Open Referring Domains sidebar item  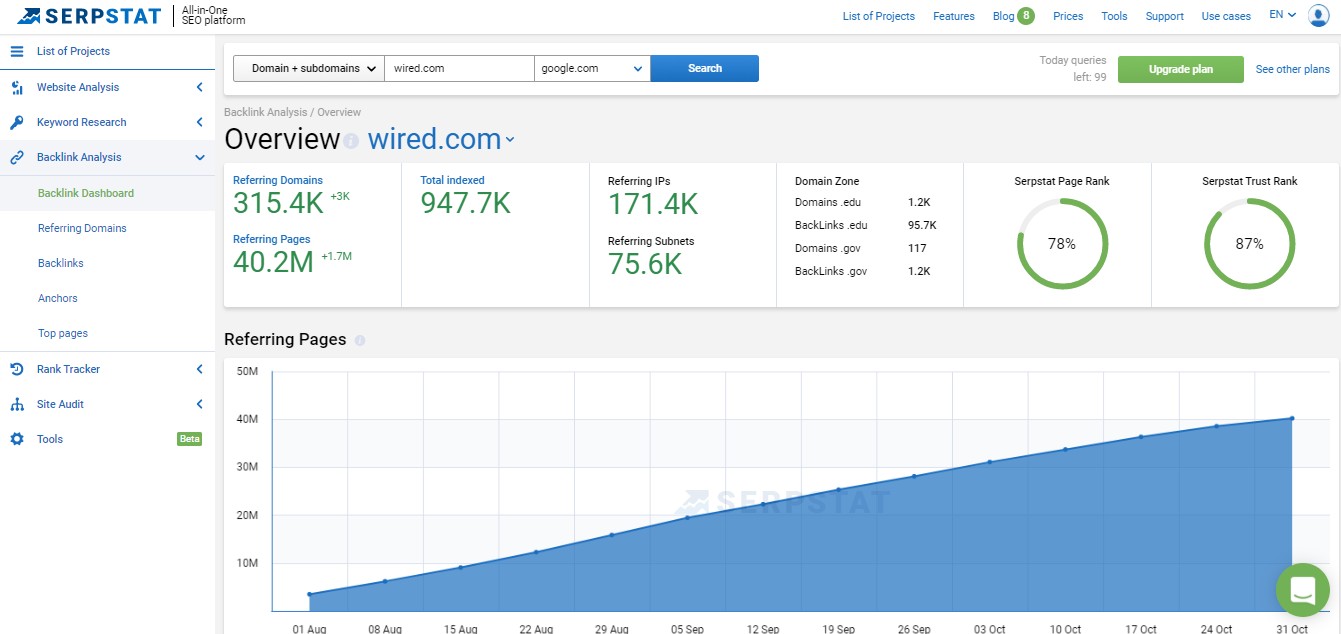tap(82, 228)
